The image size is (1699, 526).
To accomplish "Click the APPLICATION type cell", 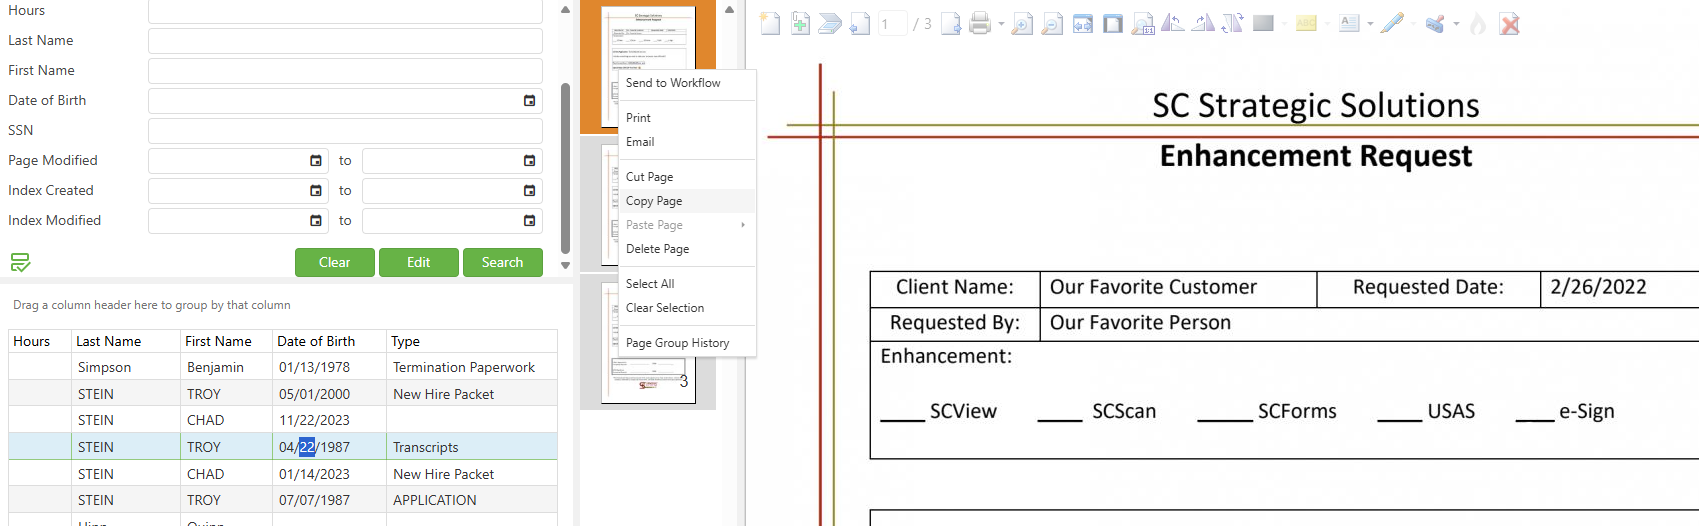I will click(x=434, y=500).
